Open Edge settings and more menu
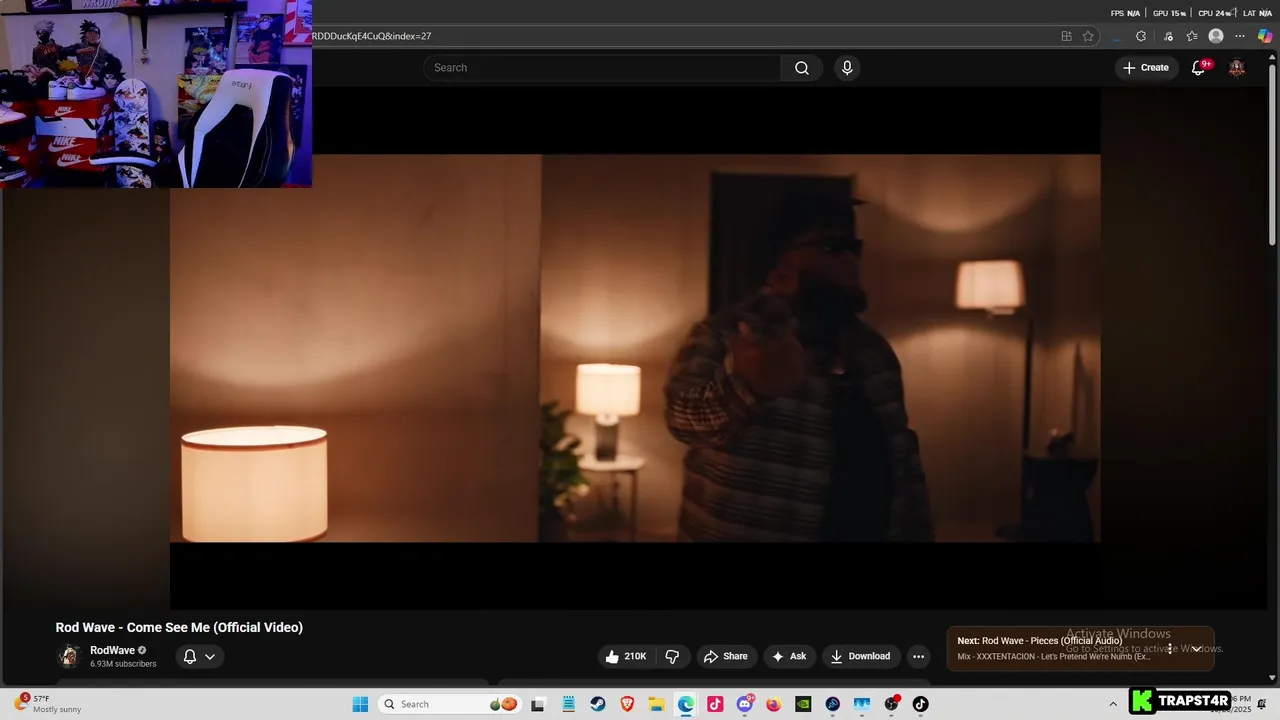 coord(1240,36)
